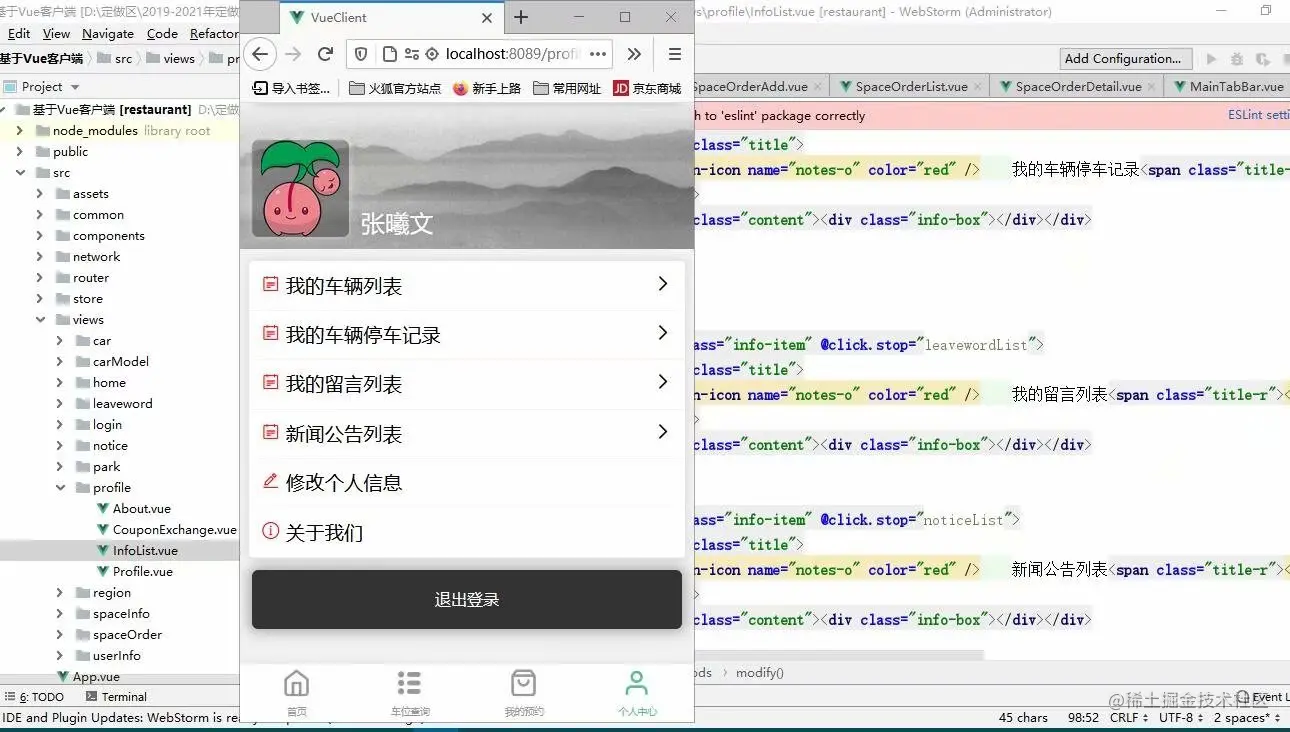Screen dimensions: 1290x732
Task: Open 我的车辆列表 menu row
Action: click(467, 286)
